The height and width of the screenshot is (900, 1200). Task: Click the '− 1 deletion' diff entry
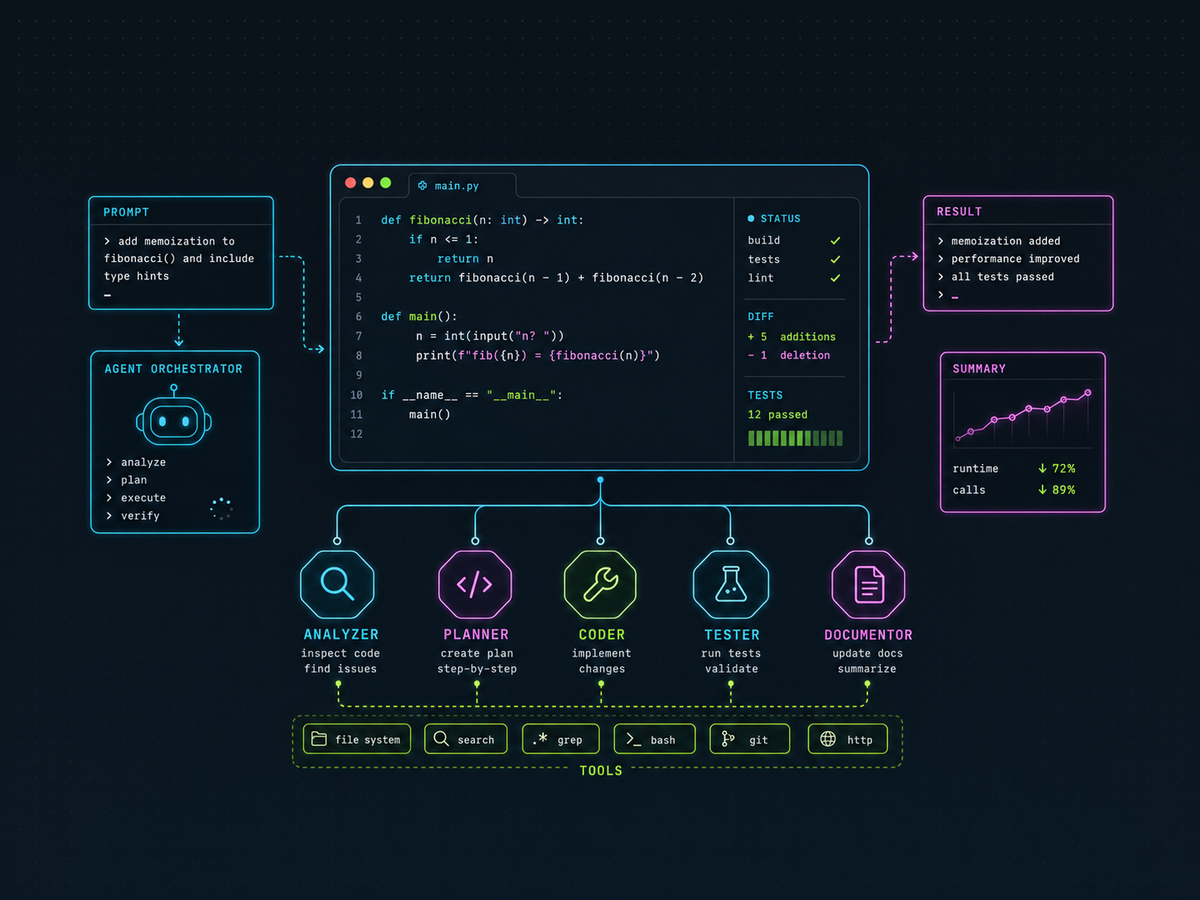tap(789, 355)
